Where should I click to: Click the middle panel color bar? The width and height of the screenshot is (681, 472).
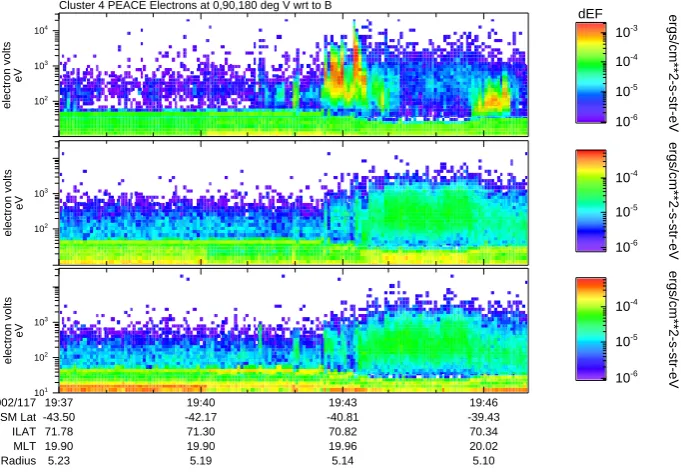pyautogui.click(x=590, y=201)
